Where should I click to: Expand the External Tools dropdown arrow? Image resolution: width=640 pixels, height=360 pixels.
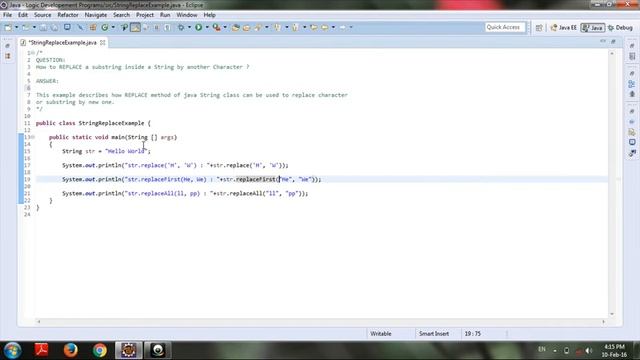point(225,27)
